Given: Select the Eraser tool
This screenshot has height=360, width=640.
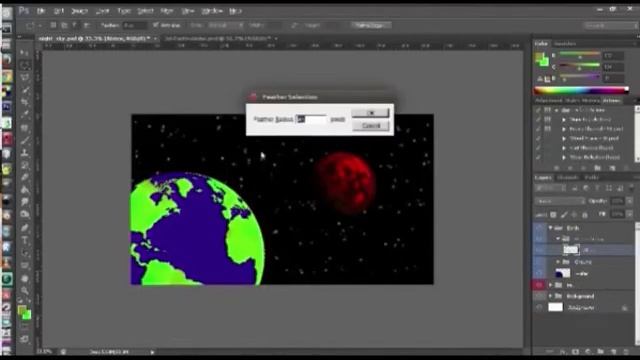Looking at the screenshot, I should [24, 178].
